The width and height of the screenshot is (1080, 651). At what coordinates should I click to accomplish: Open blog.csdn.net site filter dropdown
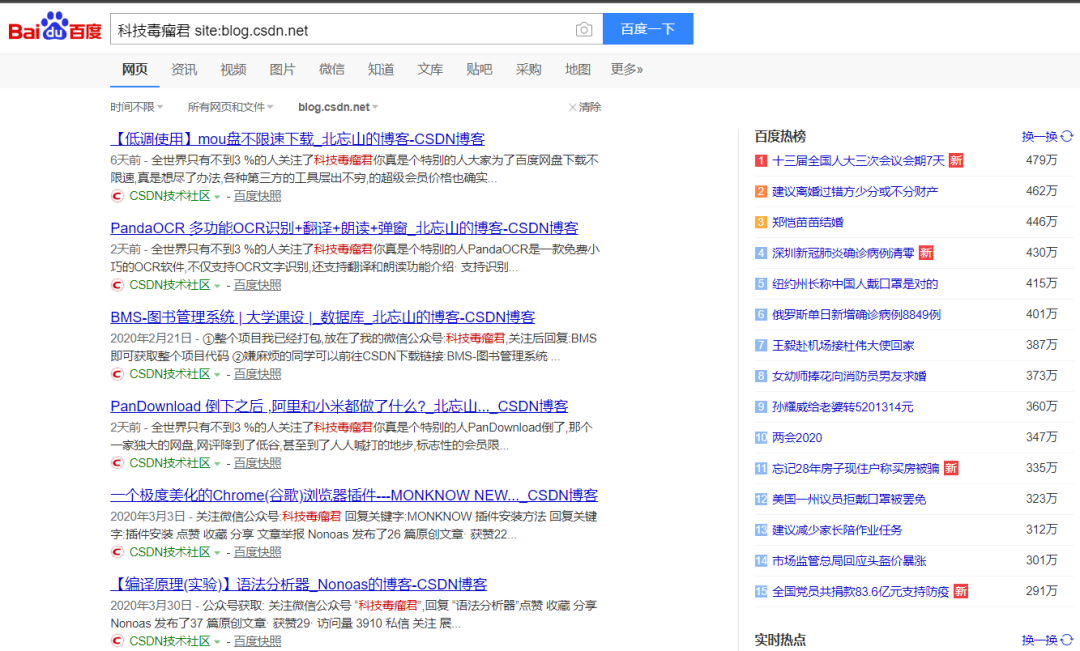tap(338, 107)
